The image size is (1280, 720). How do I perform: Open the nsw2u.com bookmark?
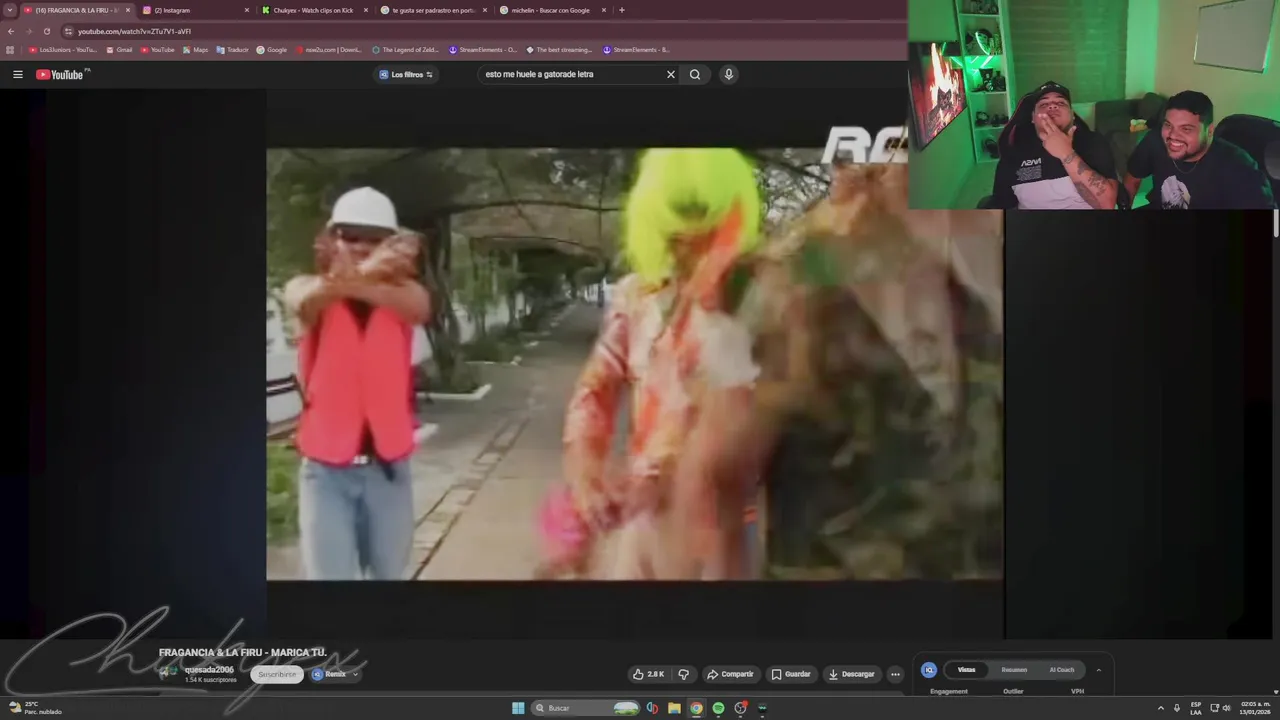point(329,49)
